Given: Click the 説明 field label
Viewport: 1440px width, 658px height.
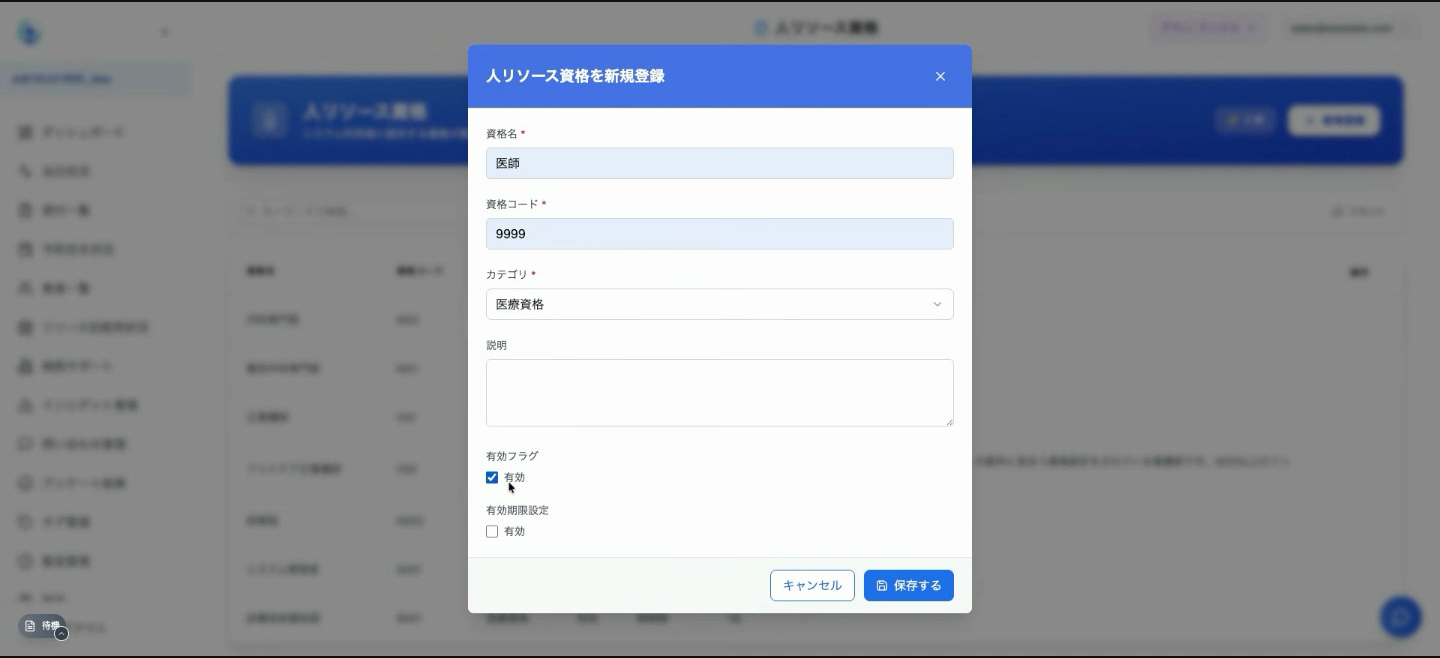Looking at the screenshot, I should pyautogui.click(x=496, y=345).
